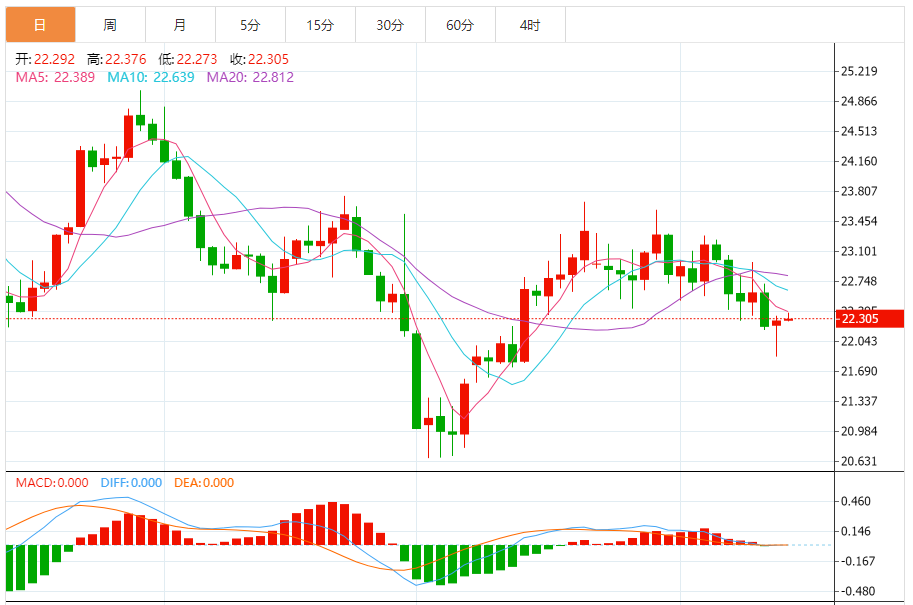Click the DEA:0.000 indicator label
This screenshot has width=913, height=605.
click(x=204, y=483)
